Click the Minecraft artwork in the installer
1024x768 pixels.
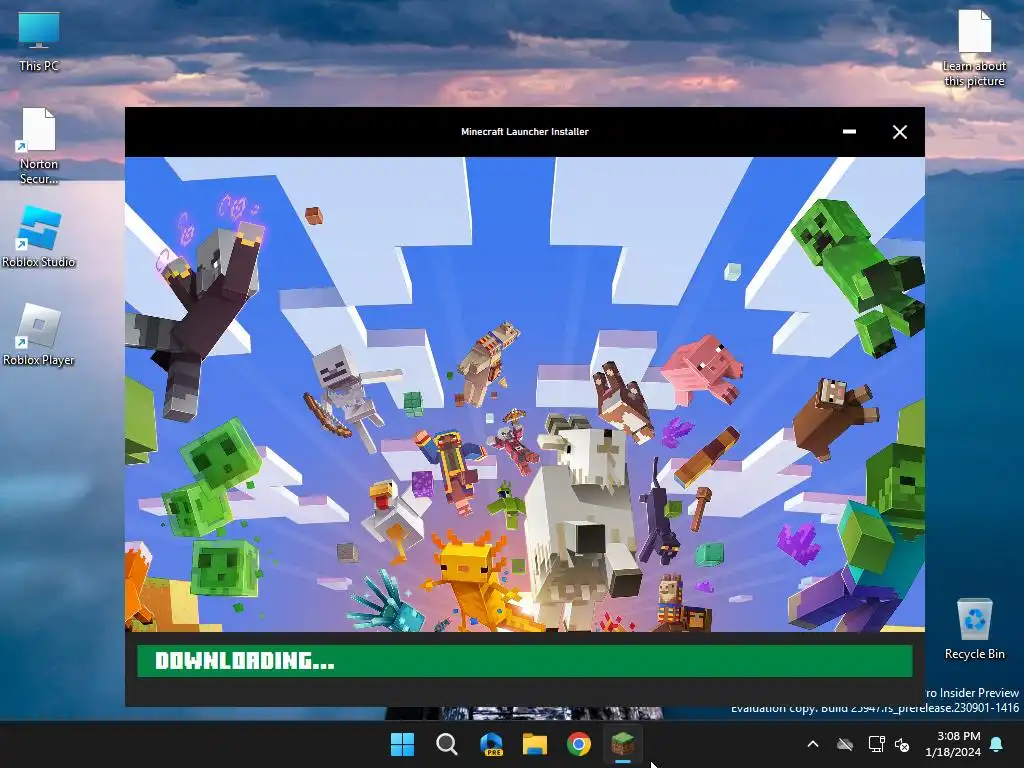[x=525, y=394]
